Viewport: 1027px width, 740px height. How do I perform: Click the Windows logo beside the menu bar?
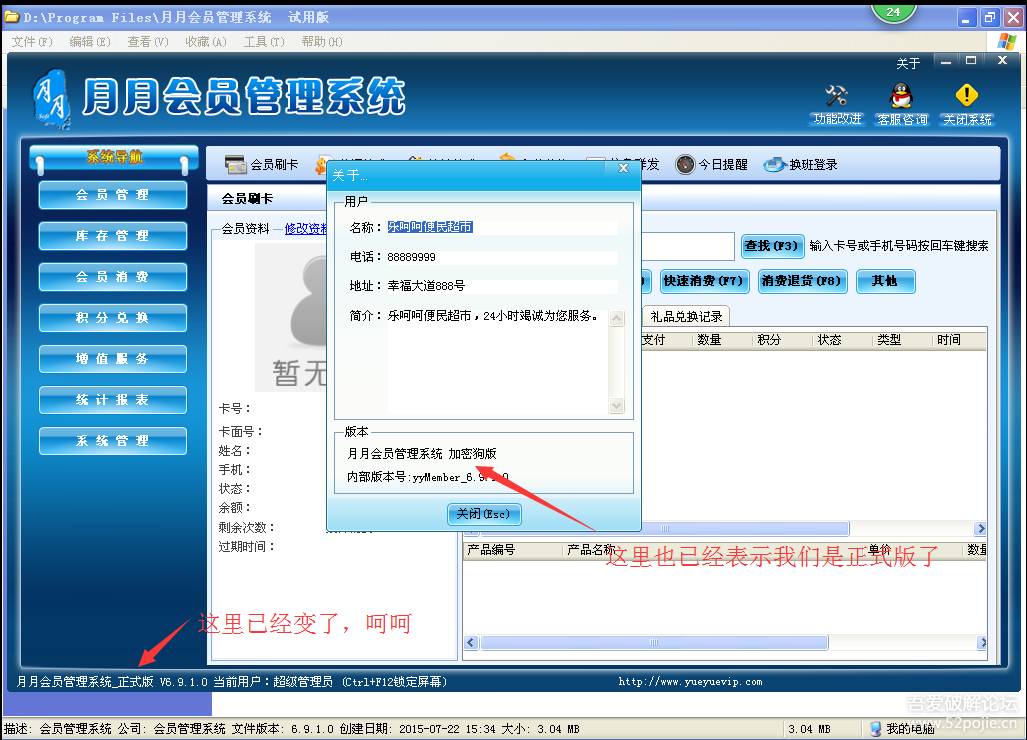(1006, 42)
